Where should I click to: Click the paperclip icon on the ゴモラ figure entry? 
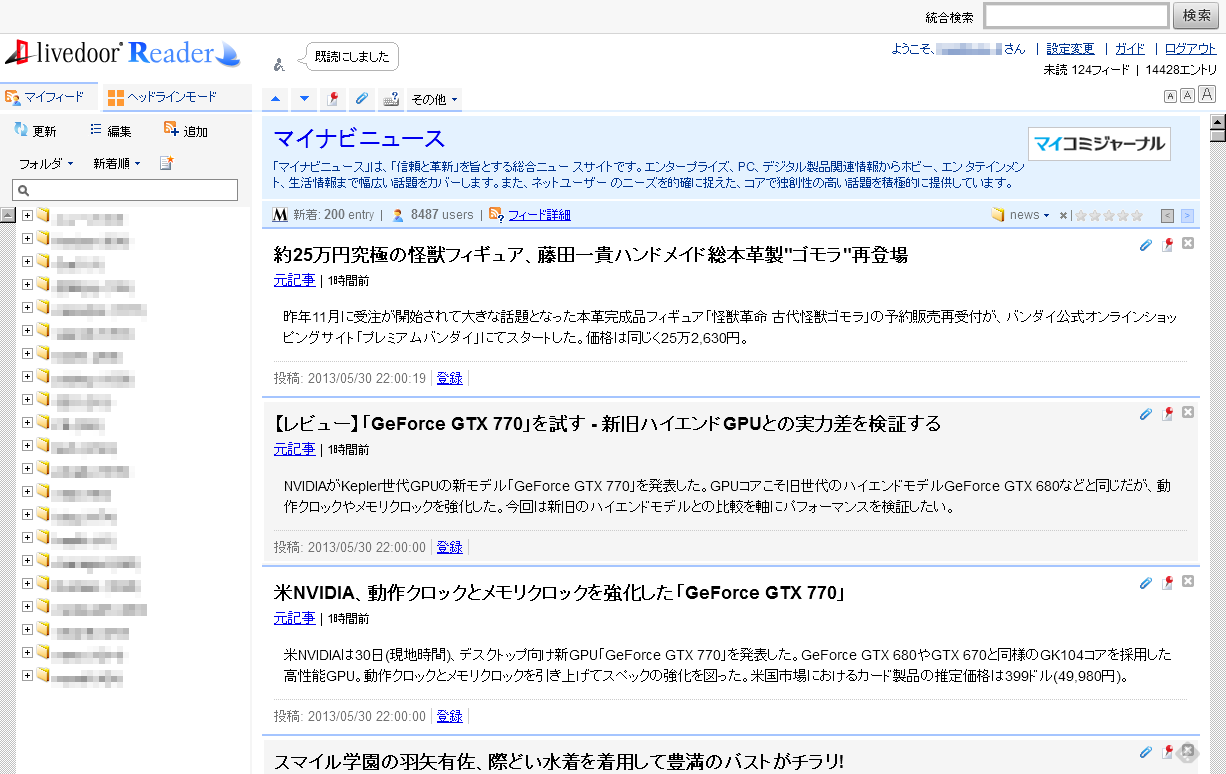click(1146, 244)
